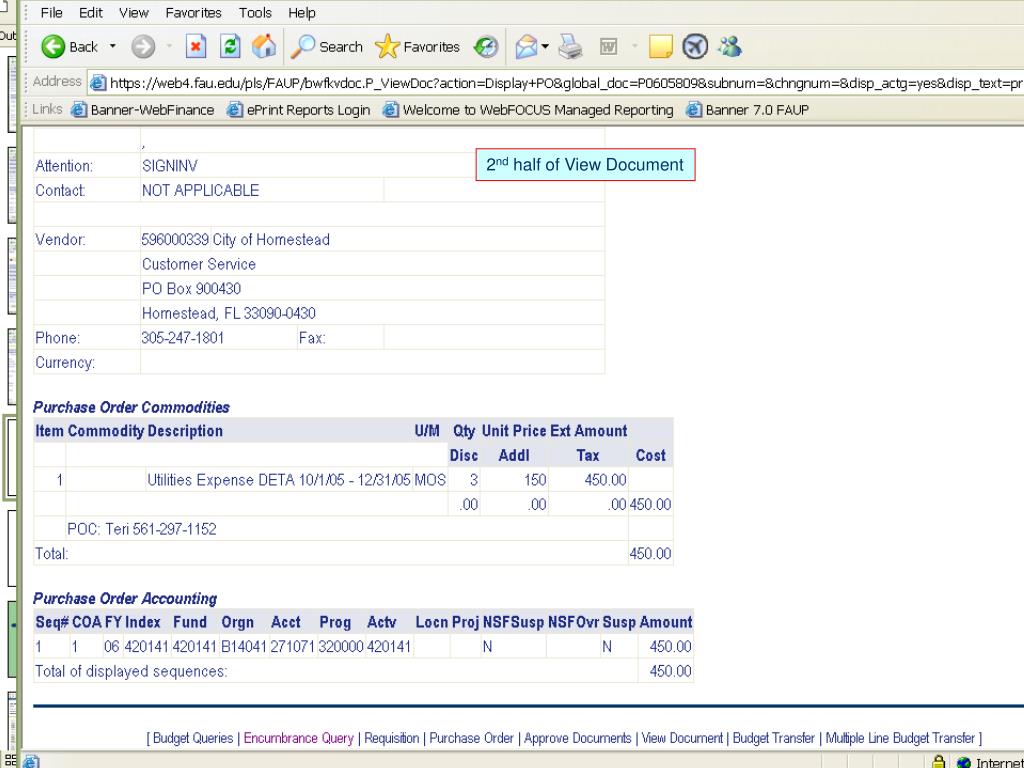
Task: Click the airplane circle toolbar icon
Action: coord(695,47)
